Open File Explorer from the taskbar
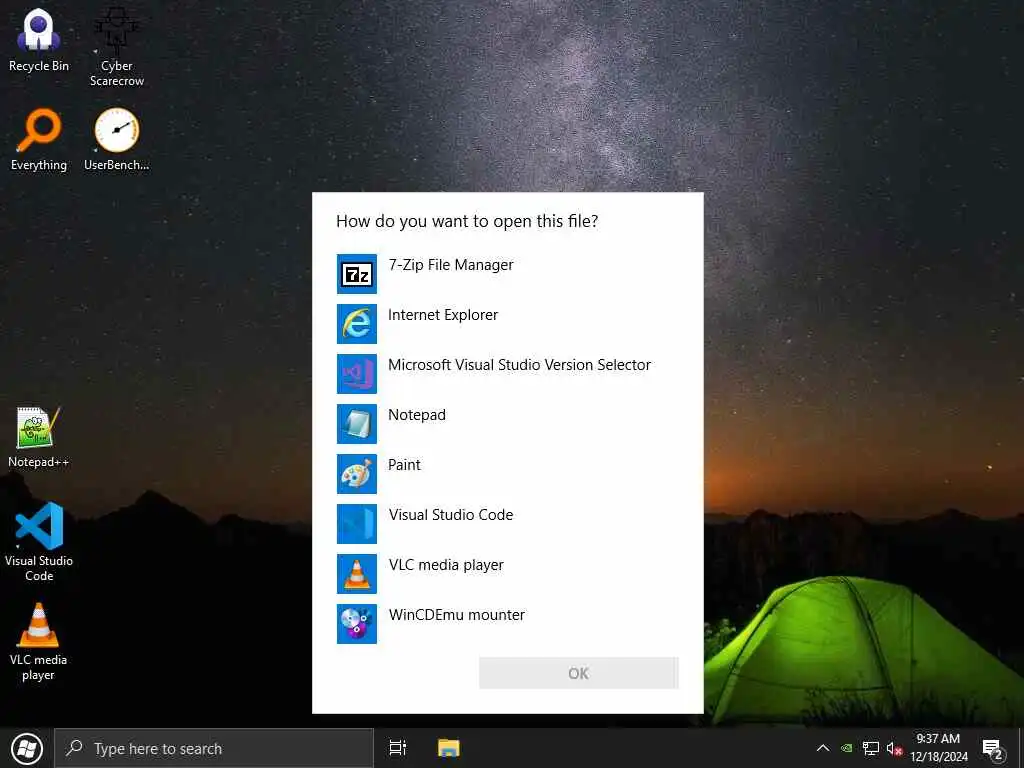 (449, 748)
